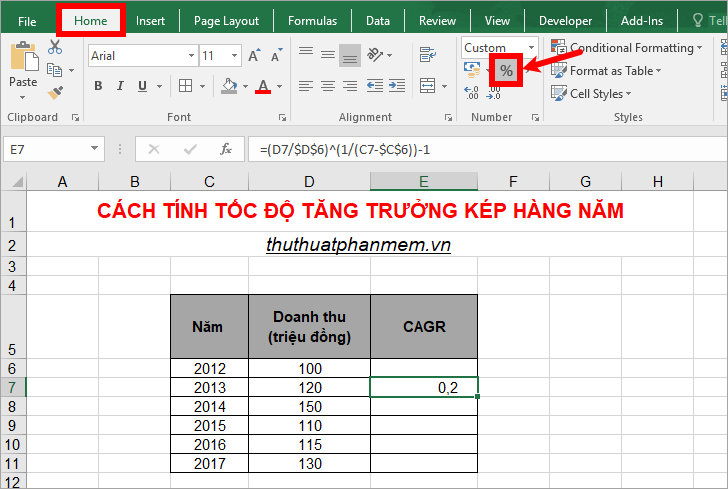
Task: Select cell with value 0,2
Action: point(424,387)
